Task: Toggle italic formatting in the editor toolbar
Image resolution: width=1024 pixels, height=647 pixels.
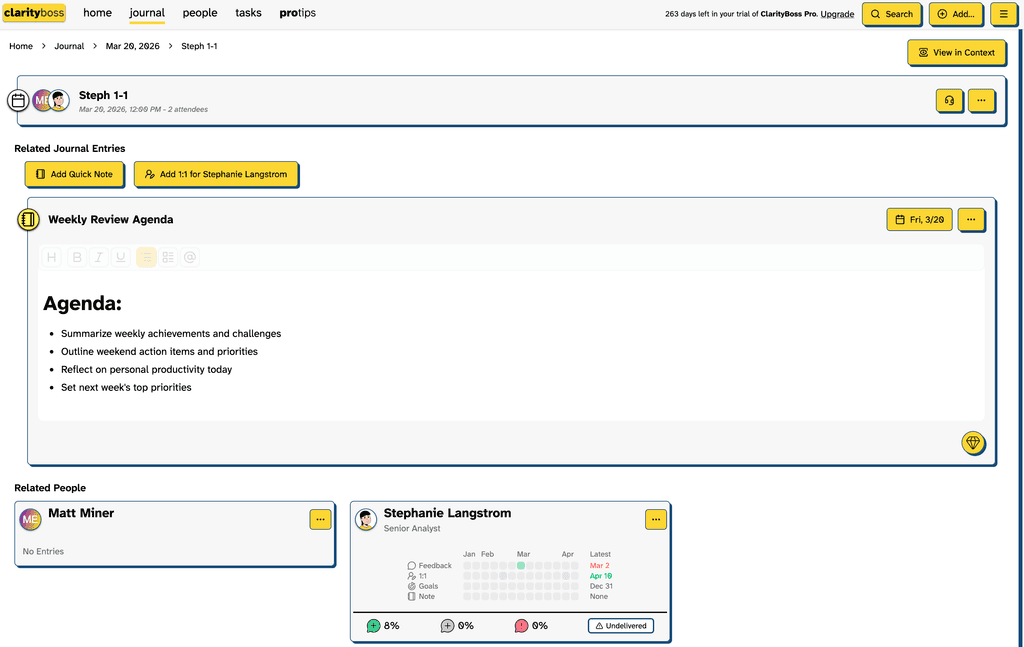Action: pos(99,257)
